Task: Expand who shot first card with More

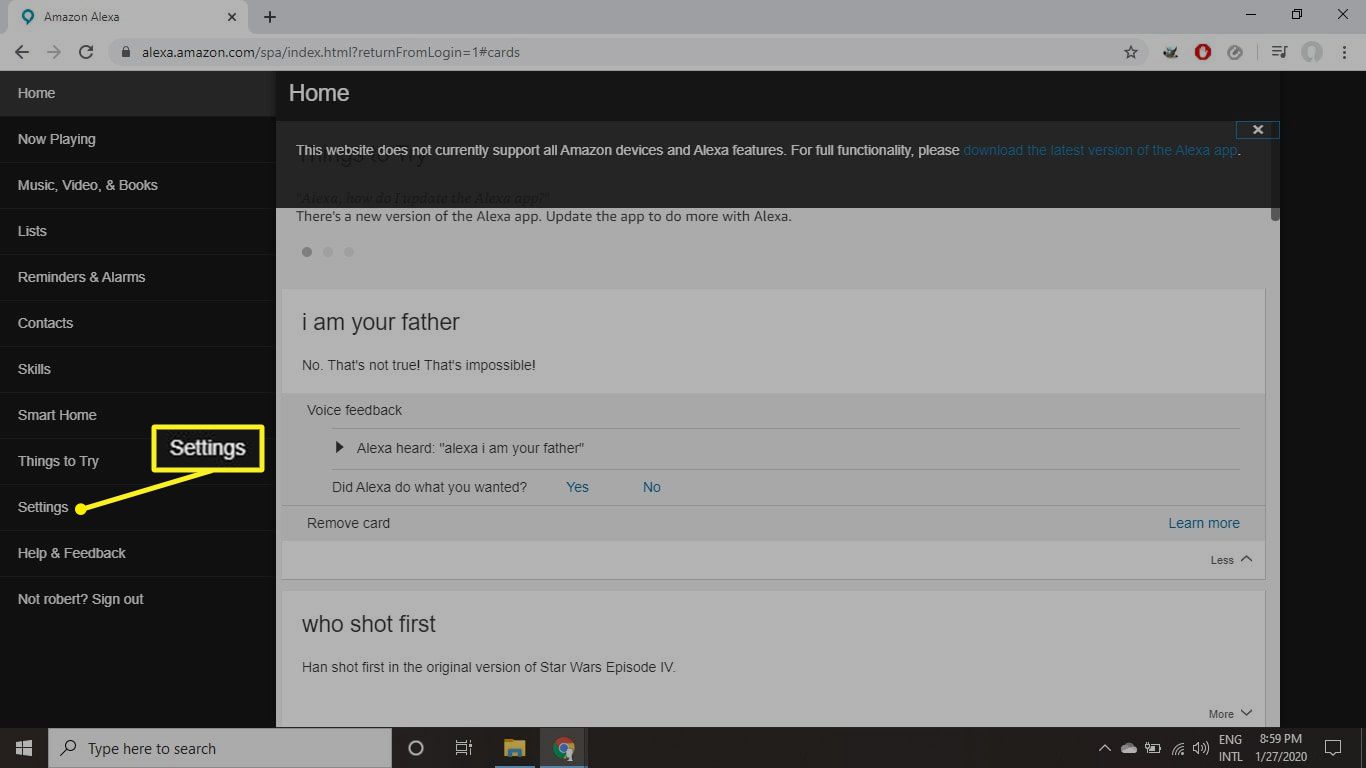Action: pyautogui.click(x=1231, y=714)
